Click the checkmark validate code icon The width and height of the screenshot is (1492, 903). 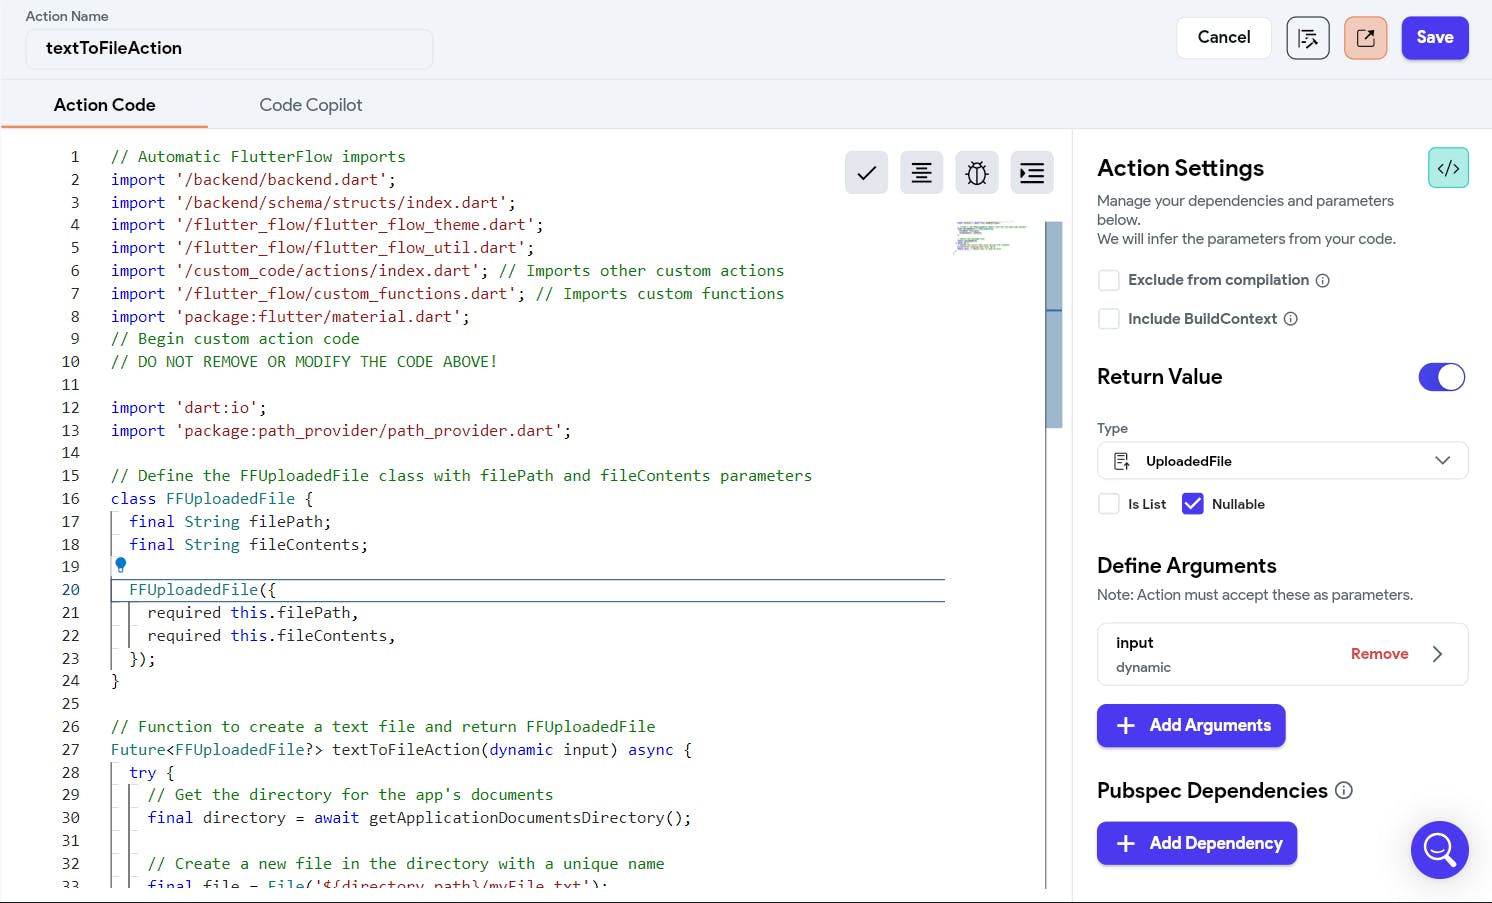tap(866, 173)
